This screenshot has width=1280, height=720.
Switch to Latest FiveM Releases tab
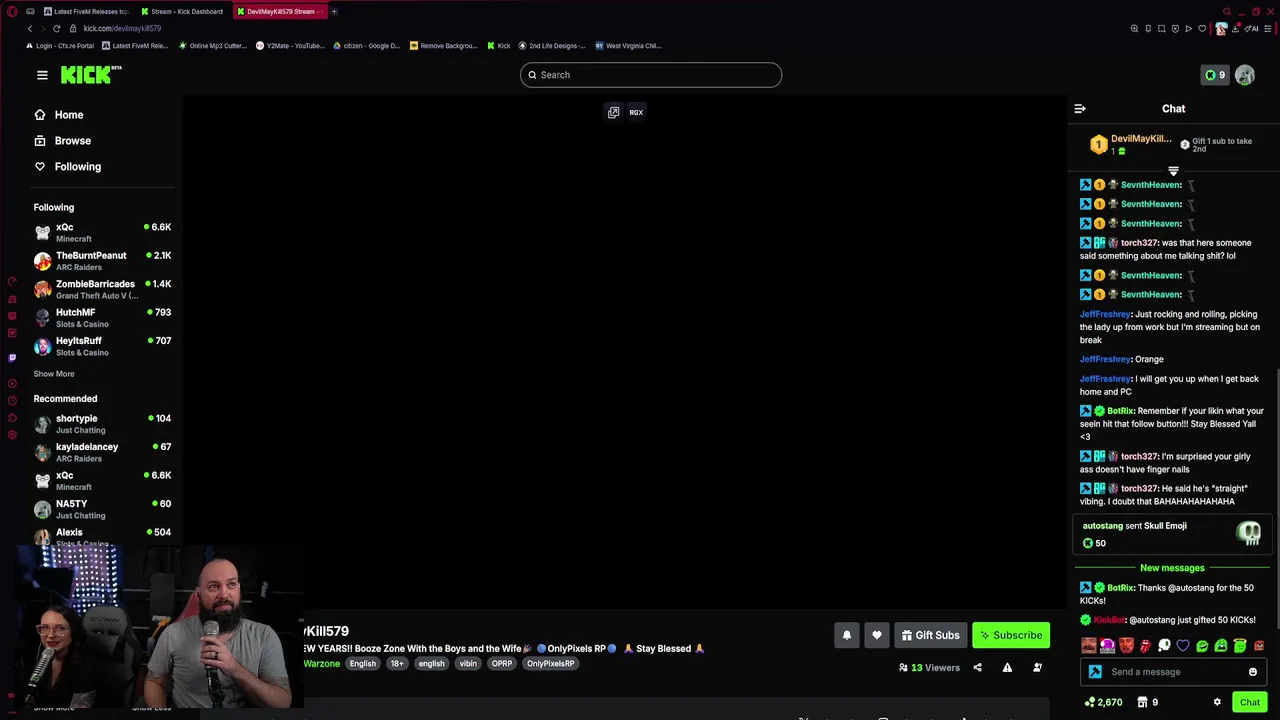pos(88,11)
